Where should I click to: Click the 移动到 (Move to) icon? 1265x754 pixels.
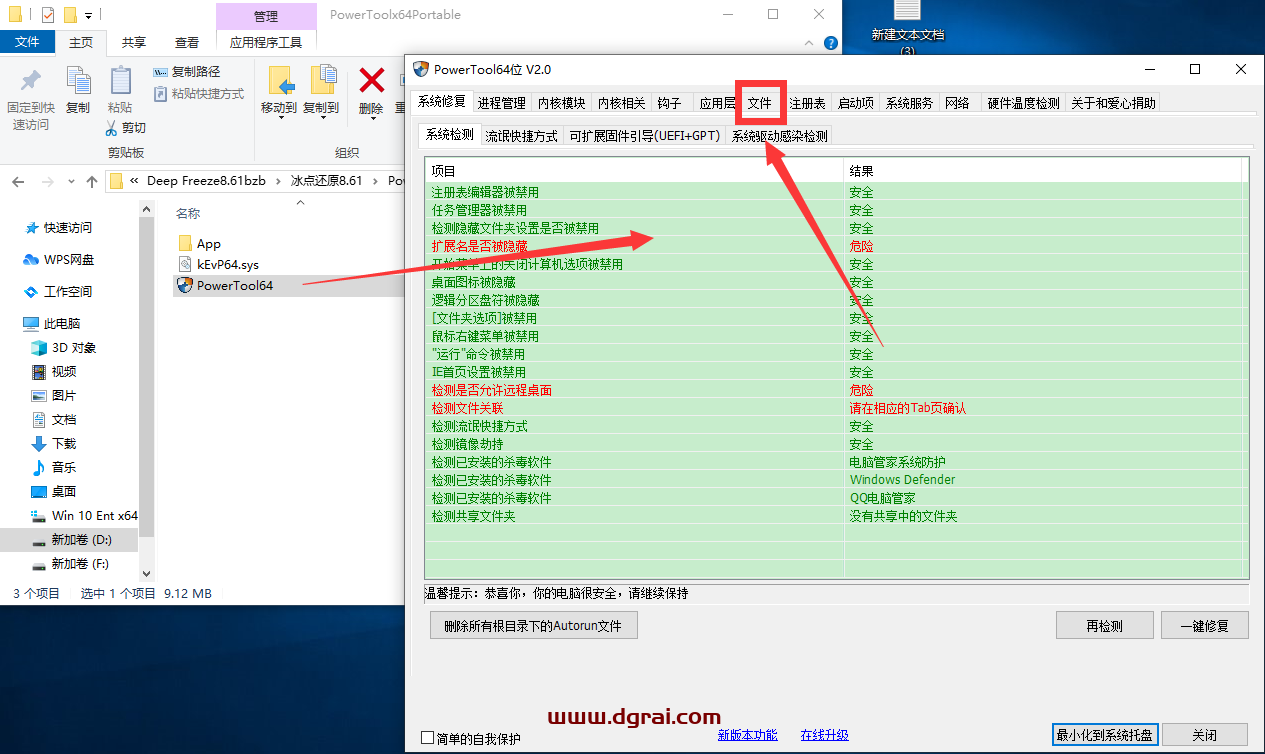[279, 80]
